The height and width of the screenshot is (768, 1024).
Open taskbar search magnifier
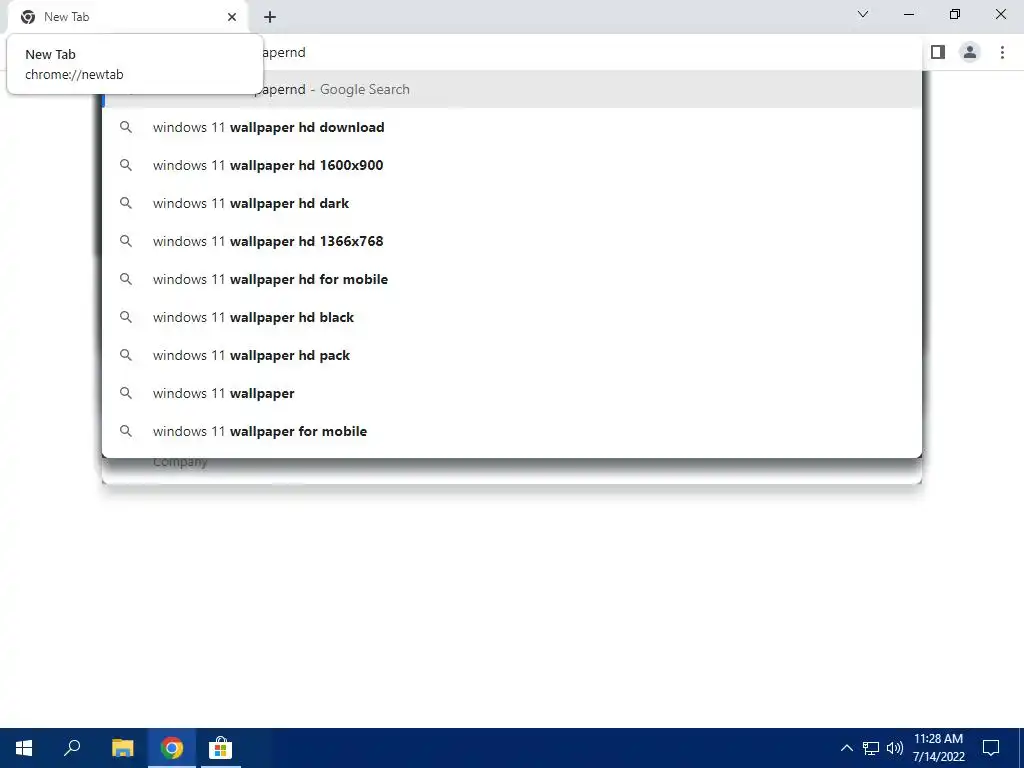tap(72, 748)
